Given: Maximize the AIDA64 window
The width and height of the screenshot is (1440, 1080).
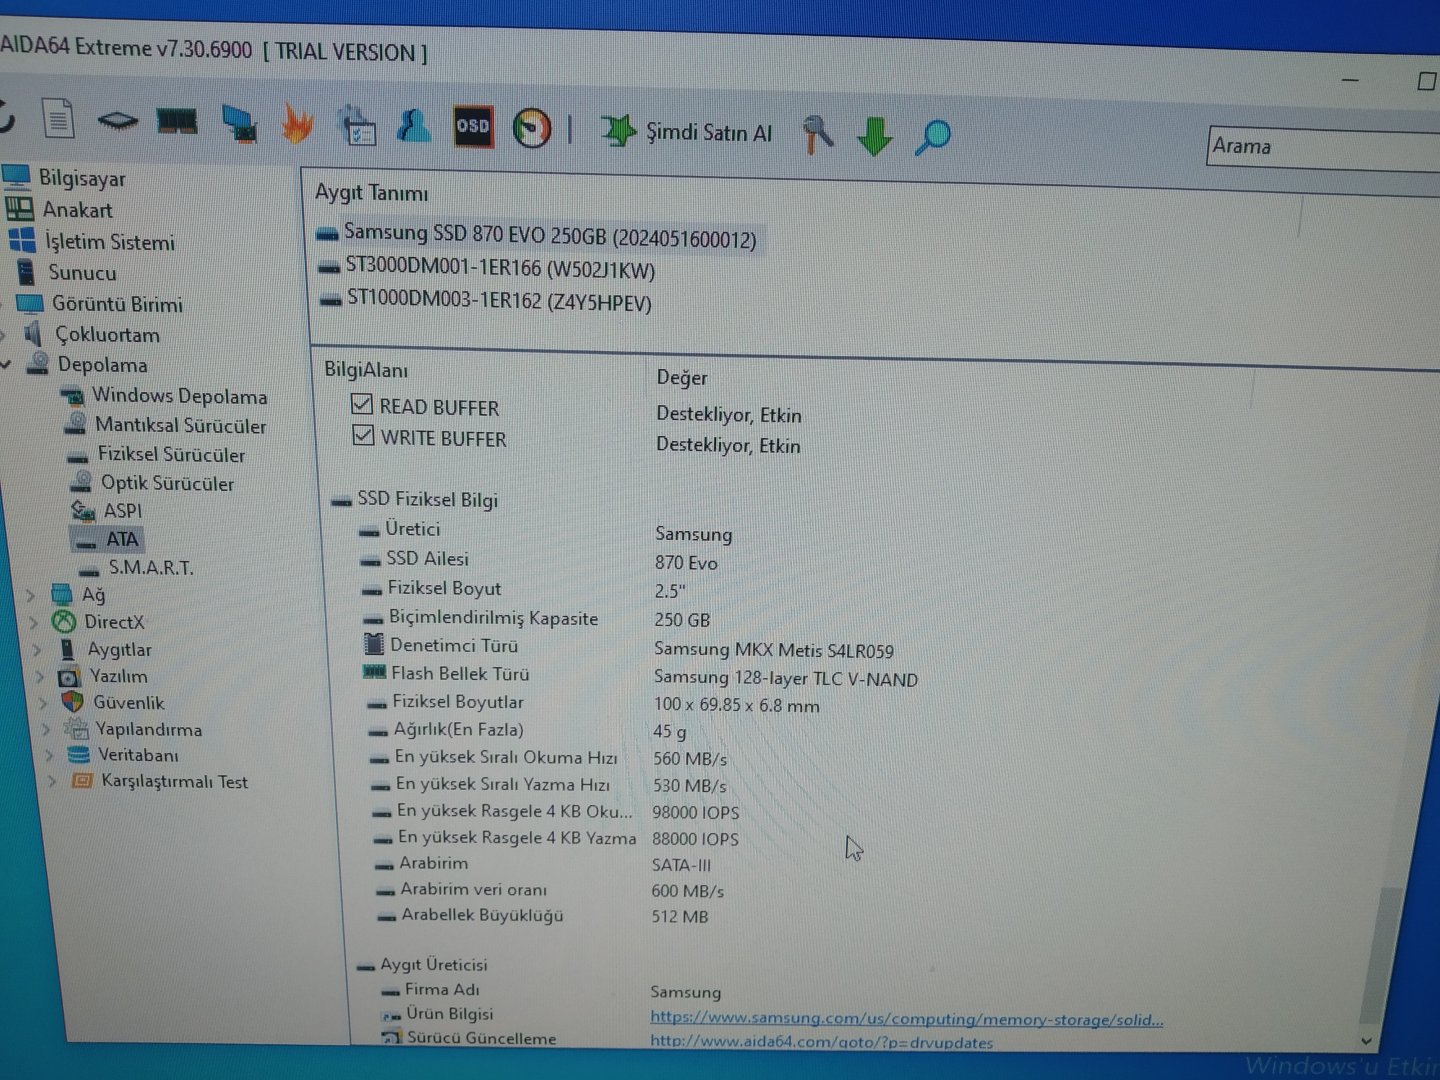Looking at the screenshot, I should pos(1427,81).
